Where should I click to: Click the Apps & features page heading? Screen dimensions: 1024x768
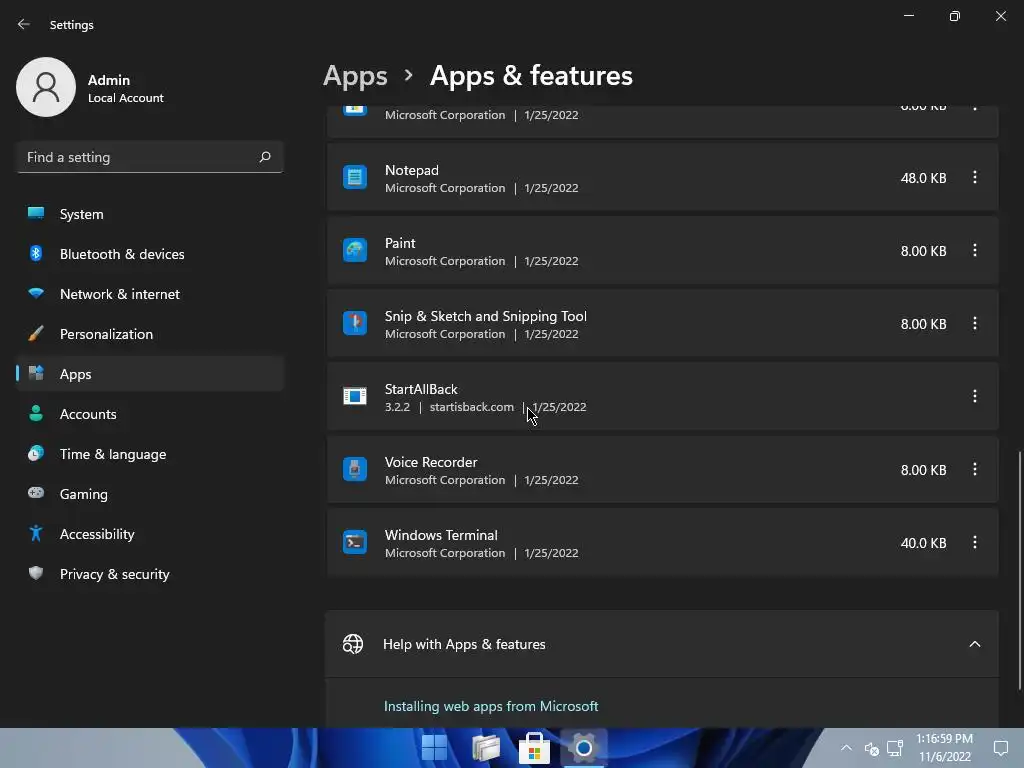tap(531, 76)
